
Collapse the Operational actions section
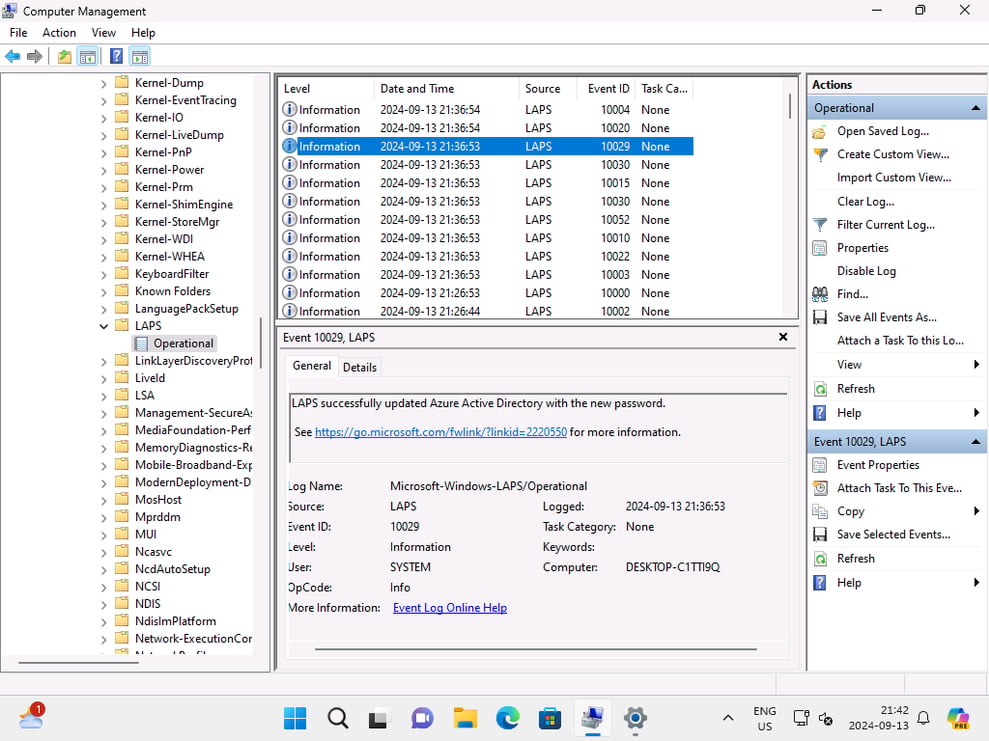click(975, 108)
